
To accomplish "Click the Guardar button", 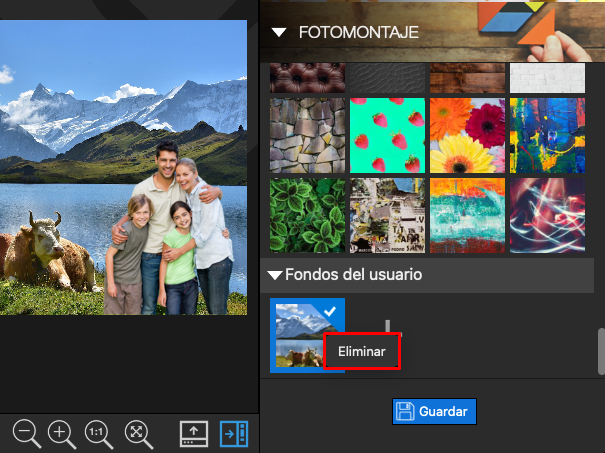I will 434,411.
